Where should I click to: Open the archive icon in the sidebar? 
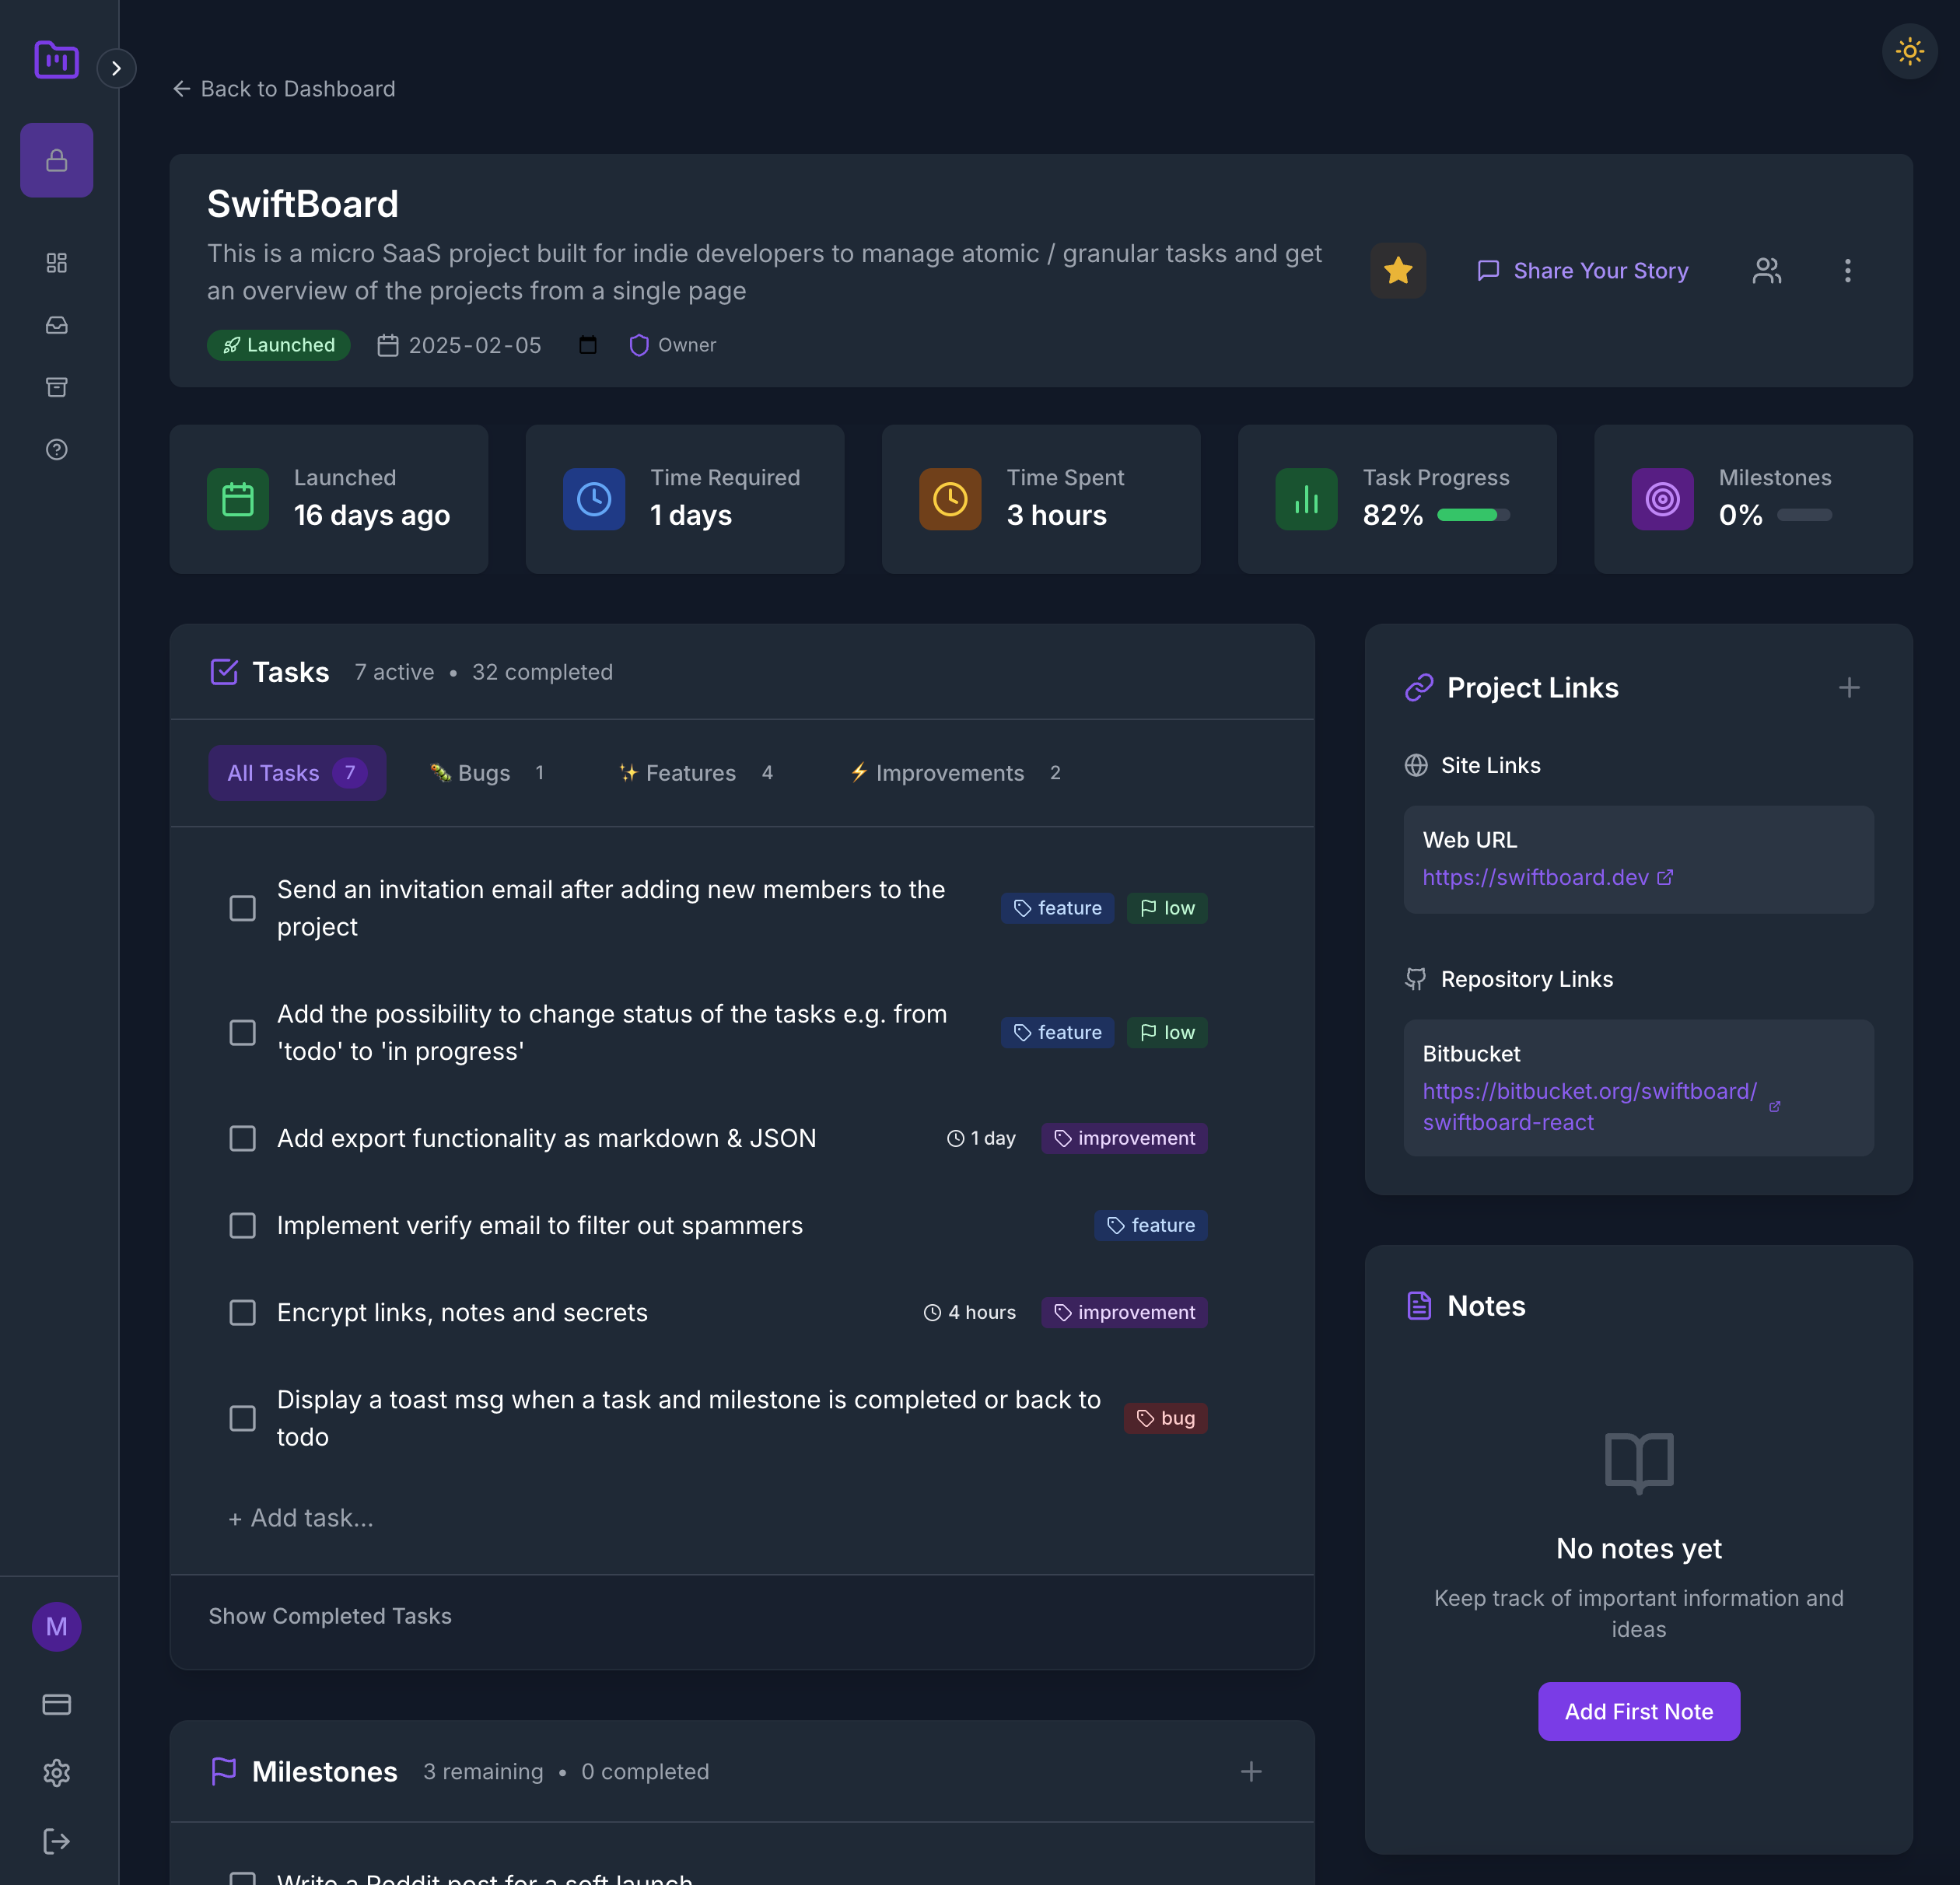[56, 387]
